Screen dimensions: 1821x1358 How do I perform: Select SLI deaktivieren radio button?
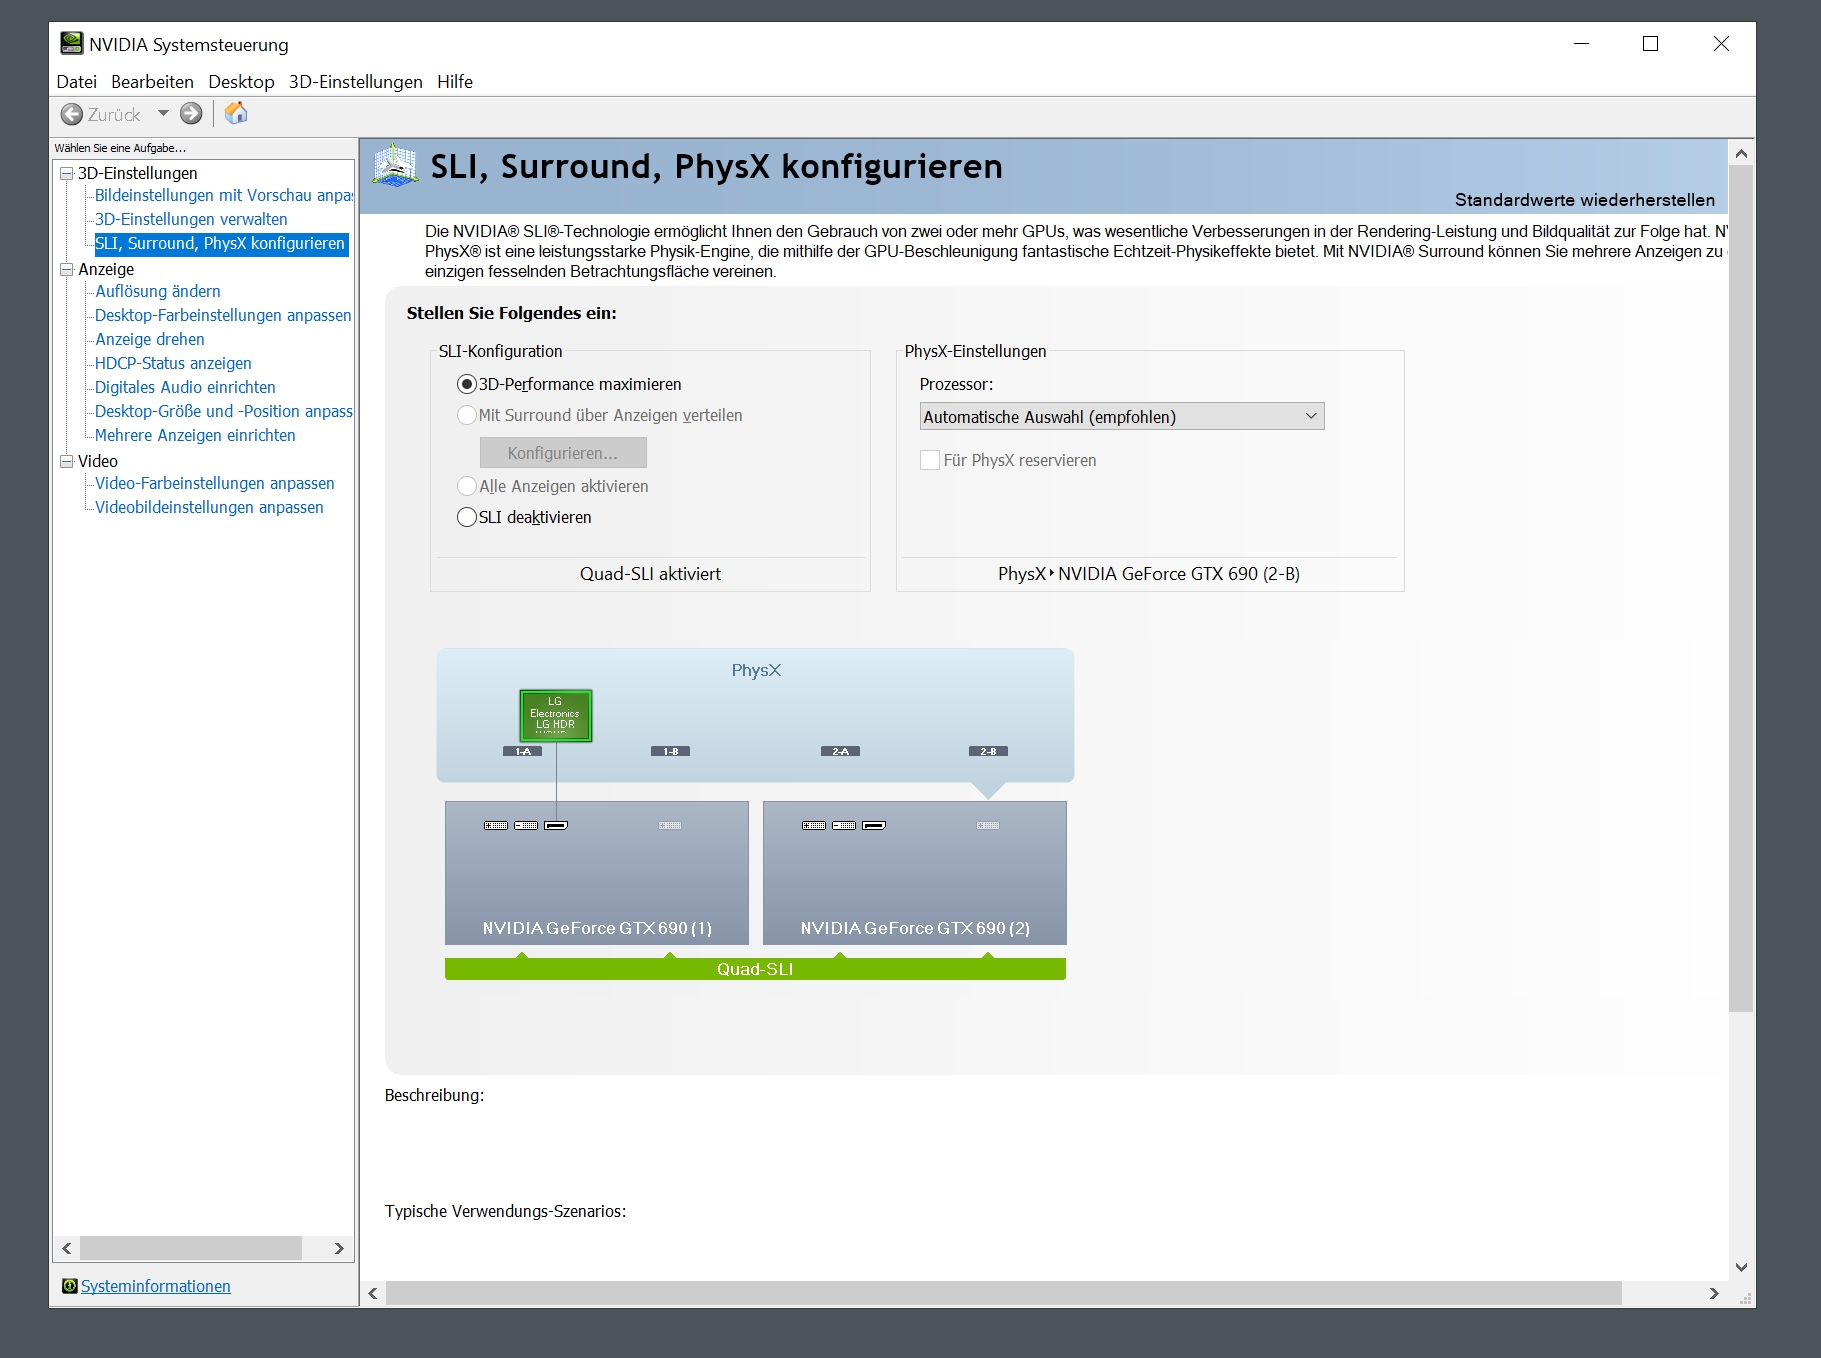[466, 517]
